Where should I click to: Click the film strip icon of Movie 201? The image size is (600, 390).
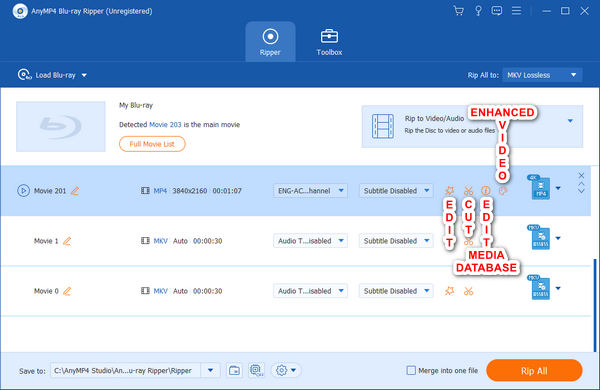pyautogui.click(x=145, y=191)
